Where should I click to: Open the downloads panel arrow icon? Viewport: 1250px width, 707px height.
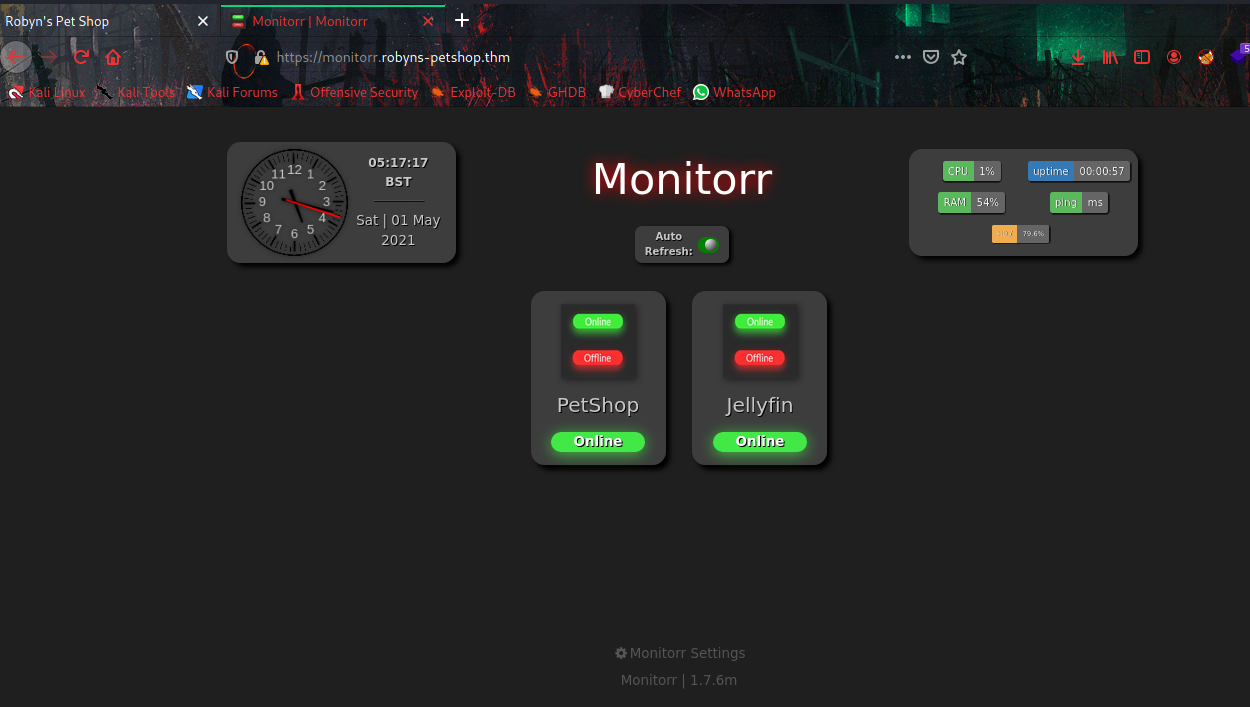[1078, 57]
